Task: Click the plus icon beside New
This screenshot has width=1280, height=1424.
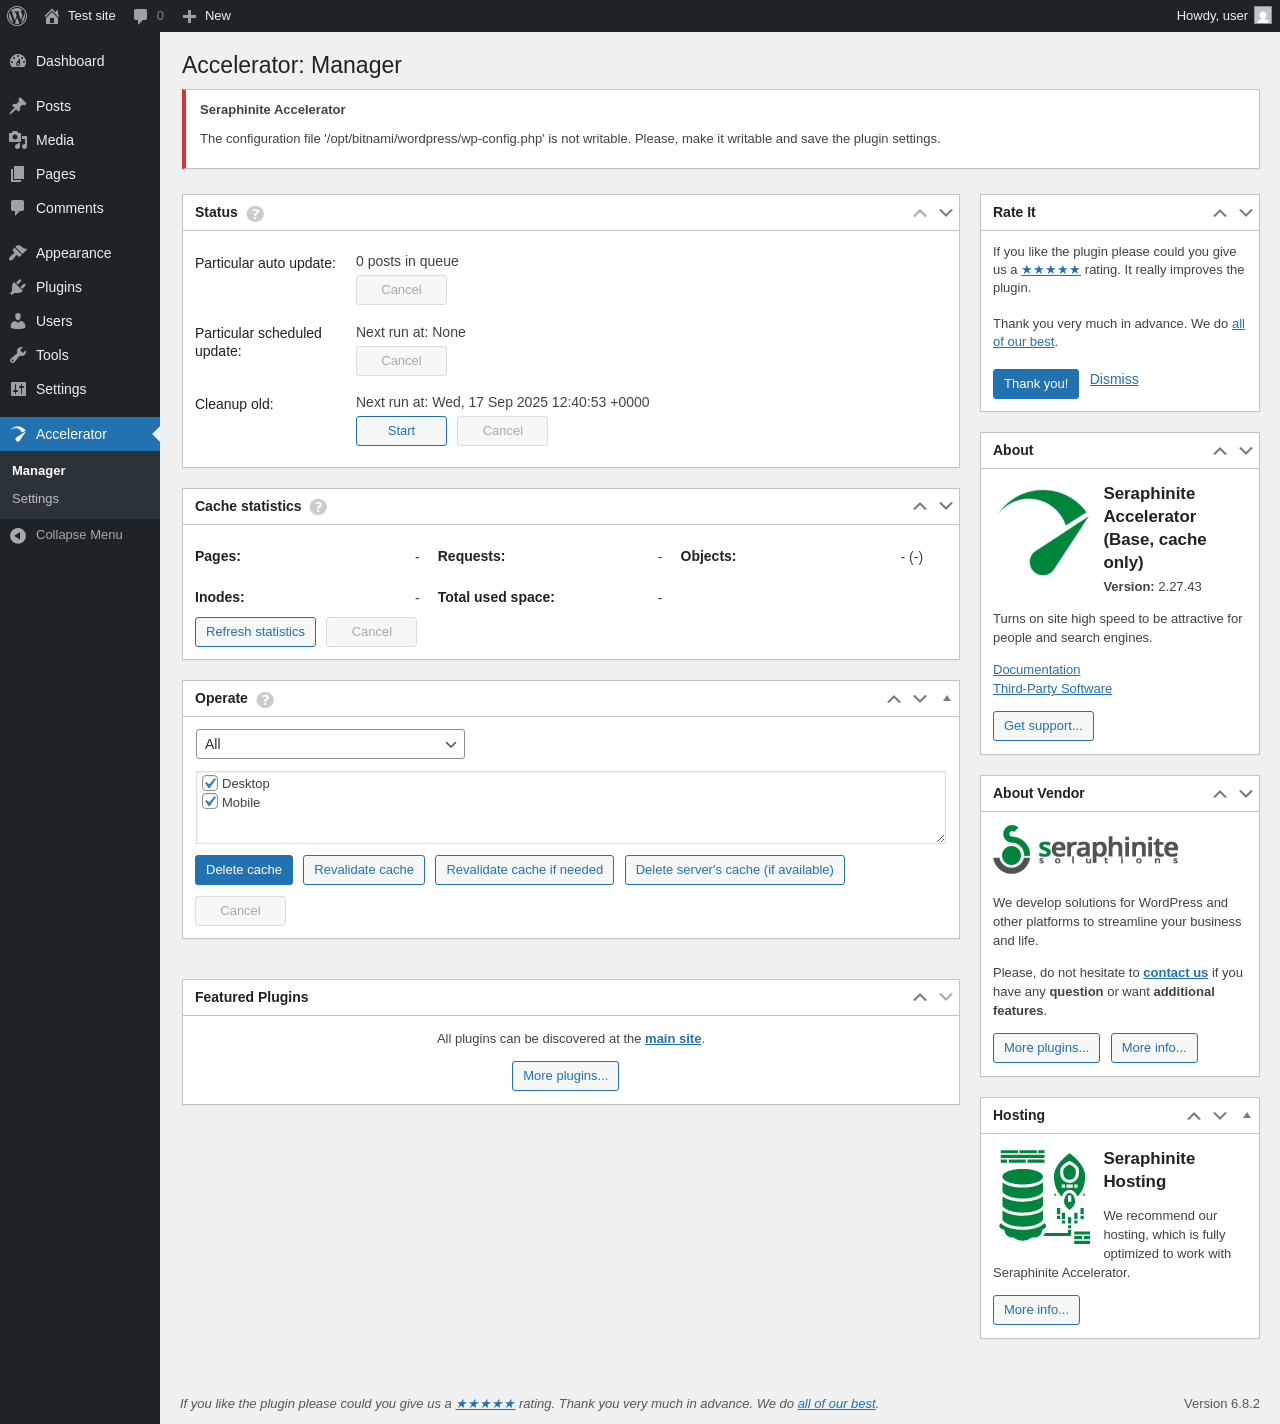Action: point(189,16)
